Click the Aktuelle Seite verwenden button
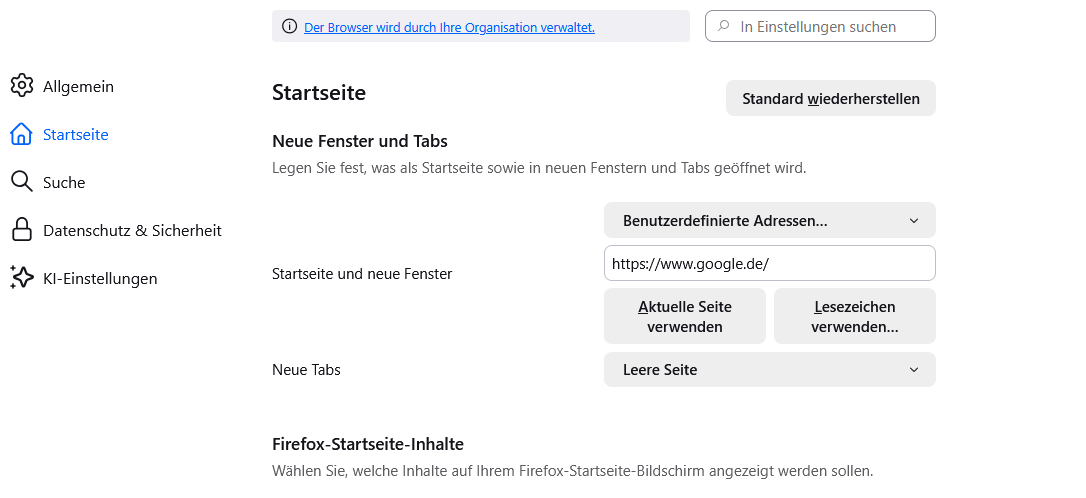1086x498 pixels. (684, 316)
